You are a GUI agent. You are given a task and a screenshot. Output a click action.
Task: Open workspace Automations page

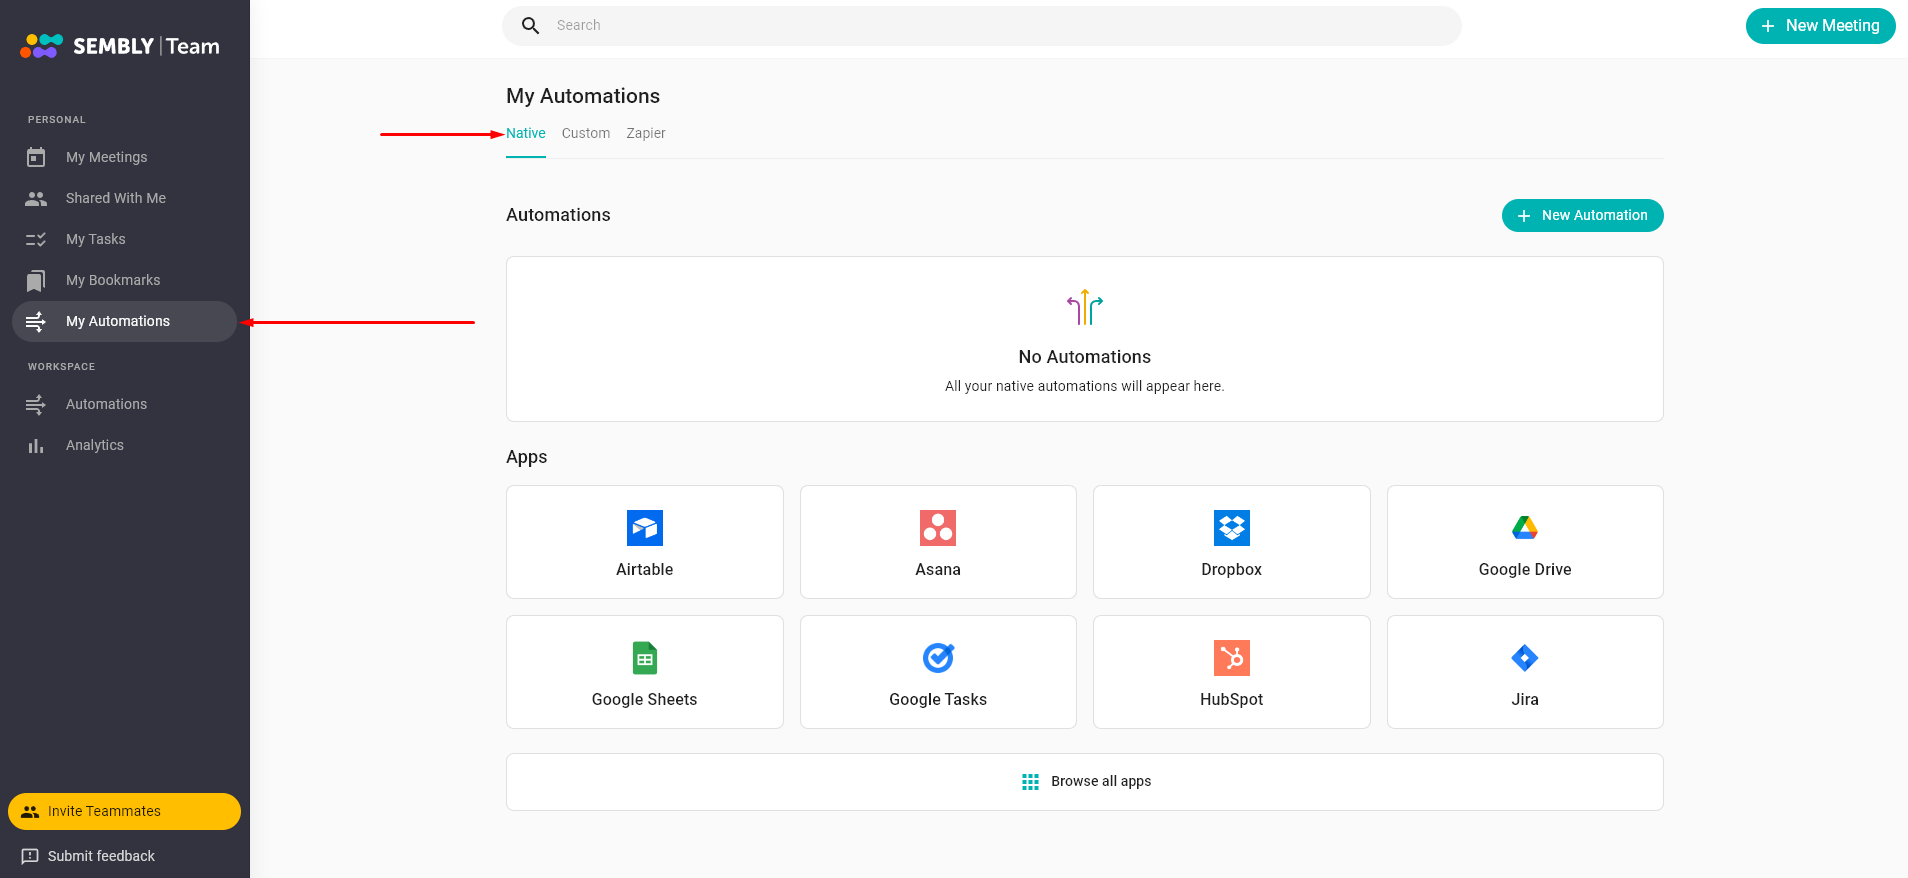point(124,404)
